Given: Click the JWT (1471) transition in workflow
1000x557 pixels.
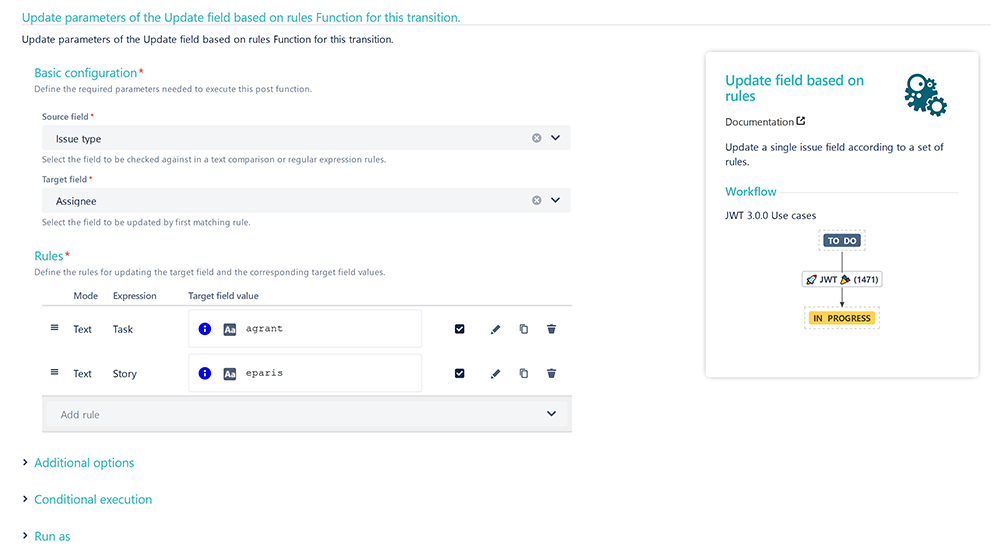Looking at the screenshot, I should tap(842, 279).
